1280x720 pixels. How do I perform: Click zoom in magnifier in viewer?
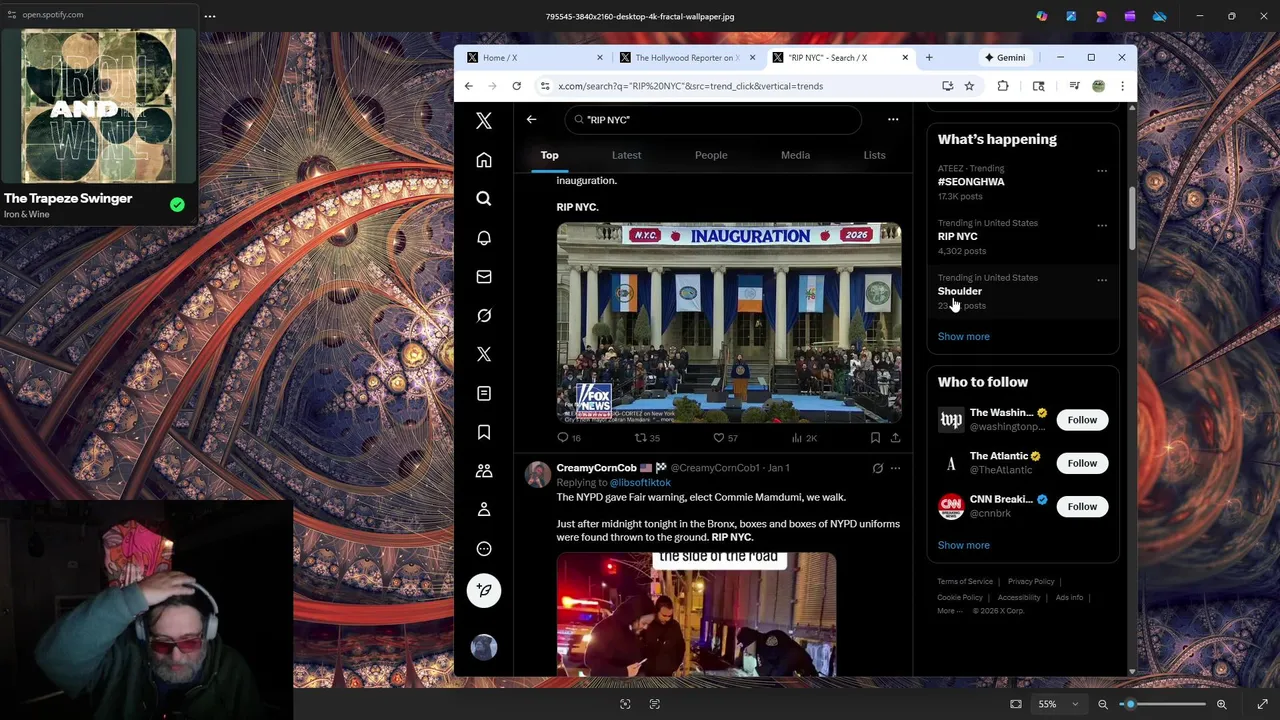tap(1221, 704)
